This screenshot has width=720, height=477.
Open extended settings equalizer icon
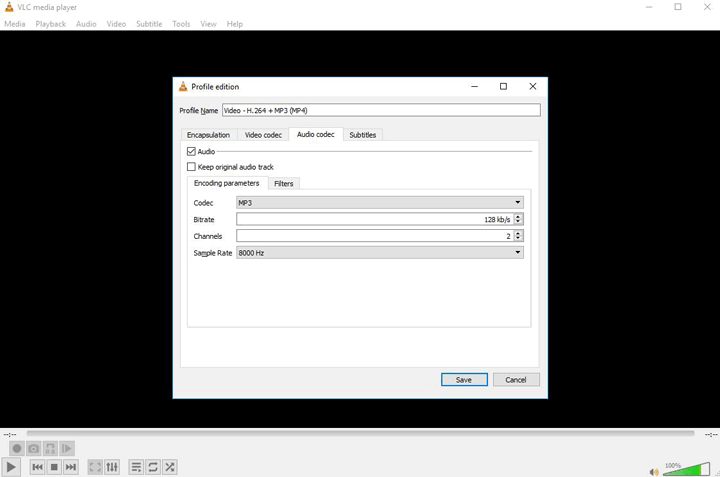pos(112,467)
